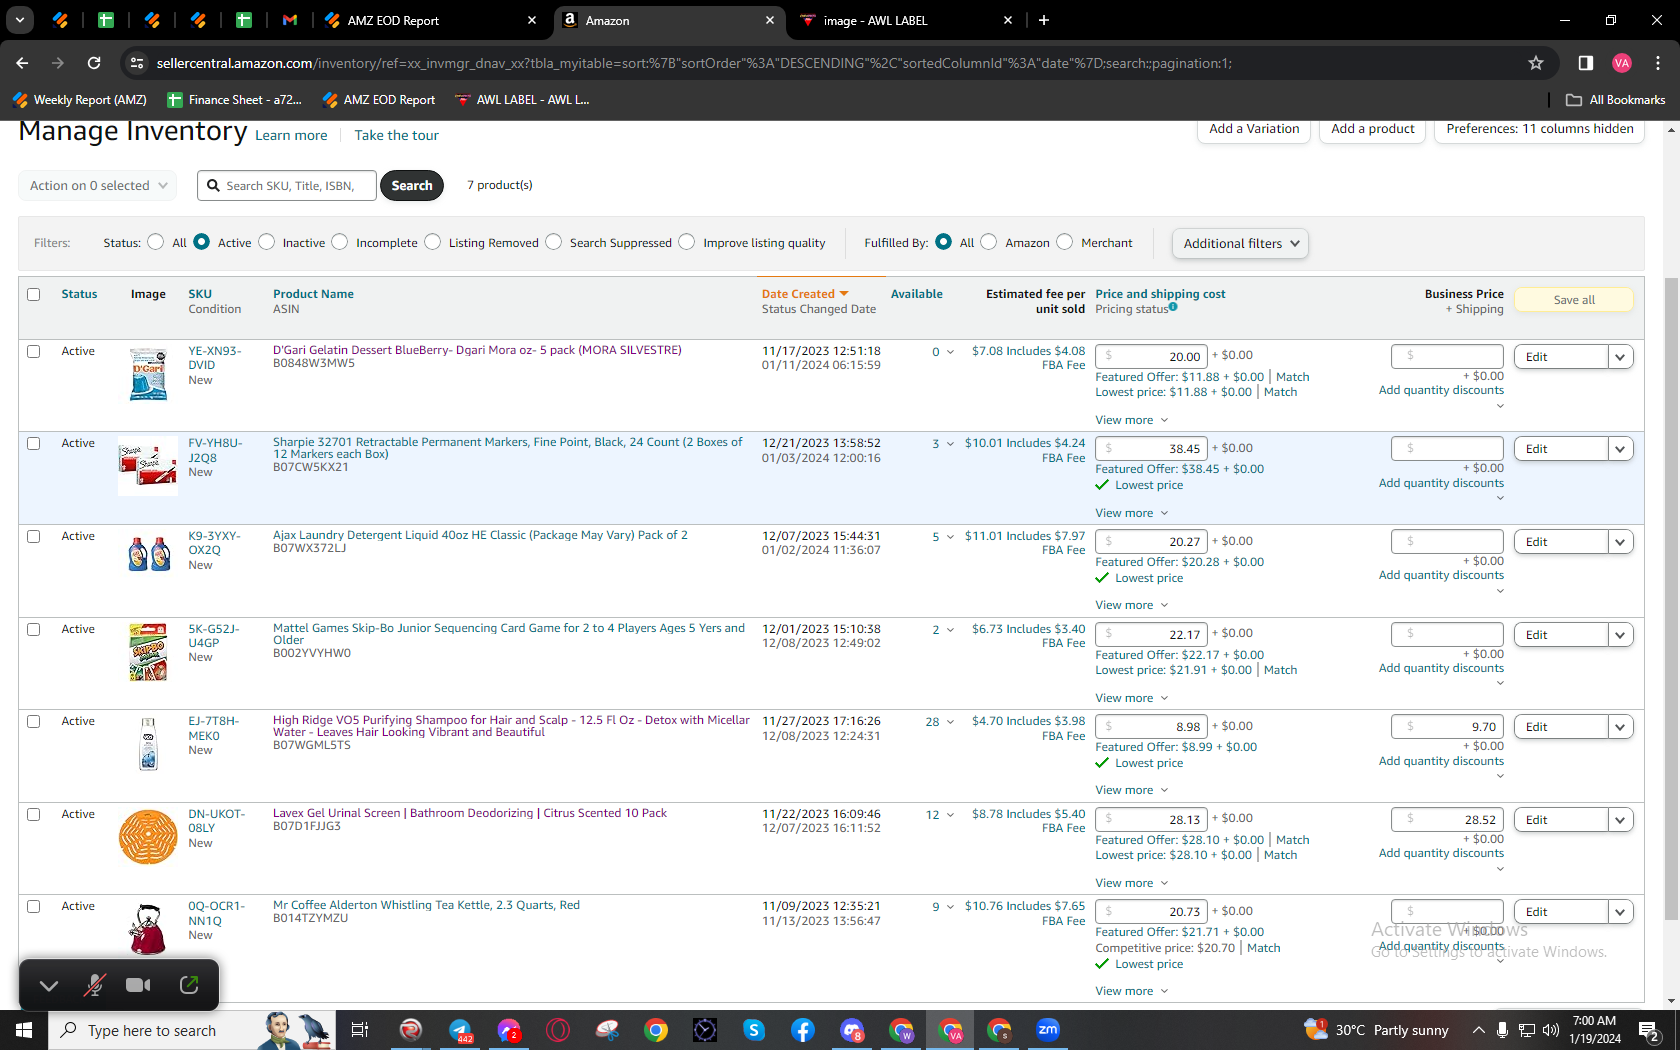The height and width of the screenshot is (1050, 1680).
Task: Select Fulfilled By Merchant radio button
Action: click(1065, 242)
